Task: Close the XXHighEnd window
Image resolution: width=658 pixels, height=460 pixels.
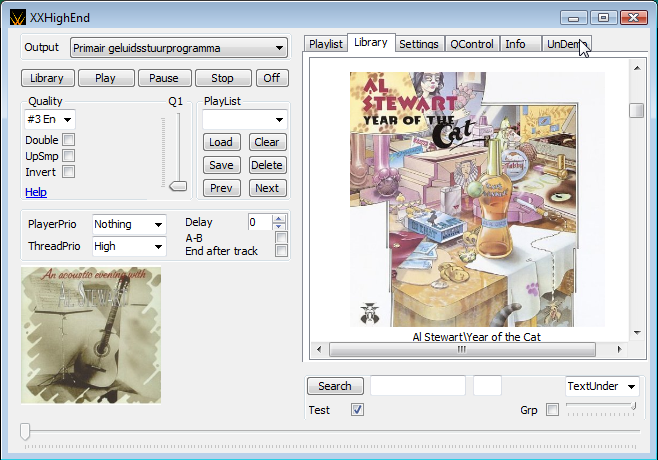Action: coord(633,18)
